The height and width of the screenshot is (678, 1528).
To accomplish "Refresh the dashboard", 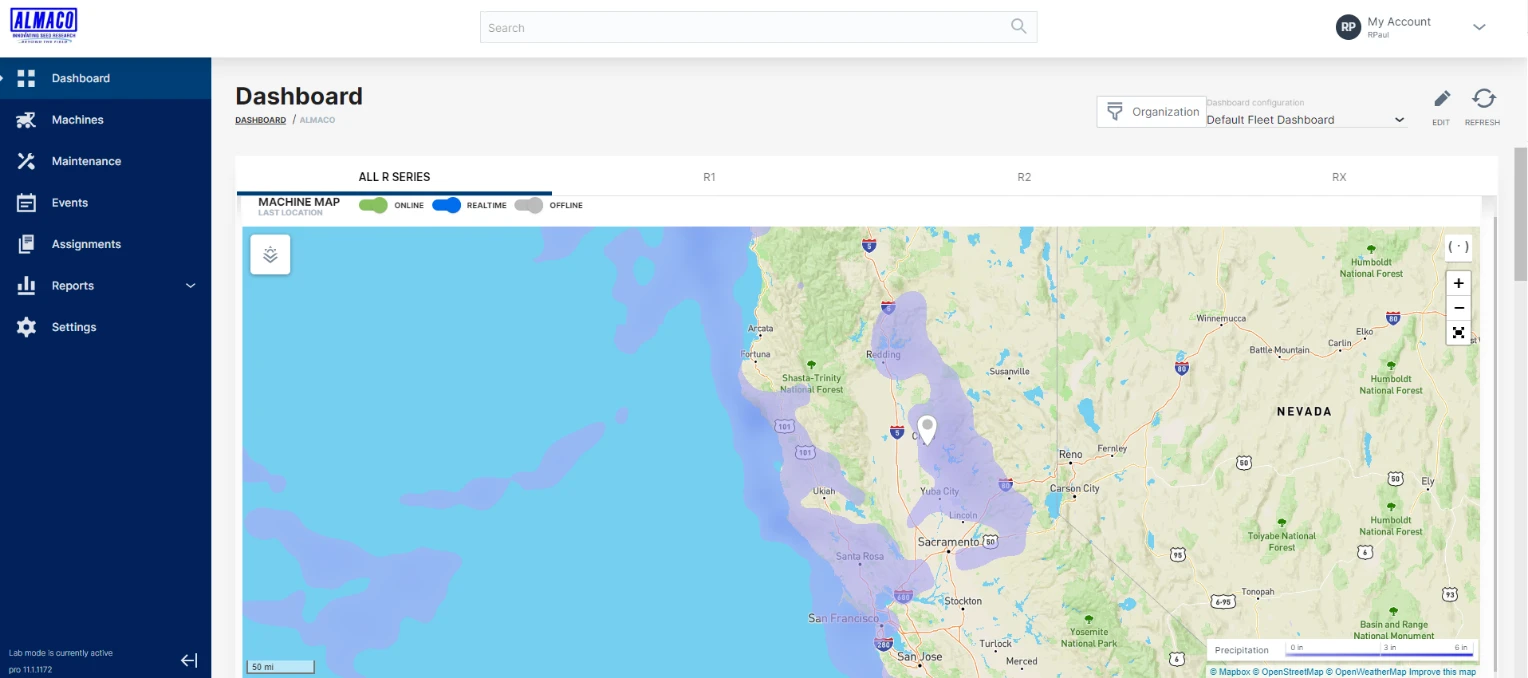I will click(1483, 99).
